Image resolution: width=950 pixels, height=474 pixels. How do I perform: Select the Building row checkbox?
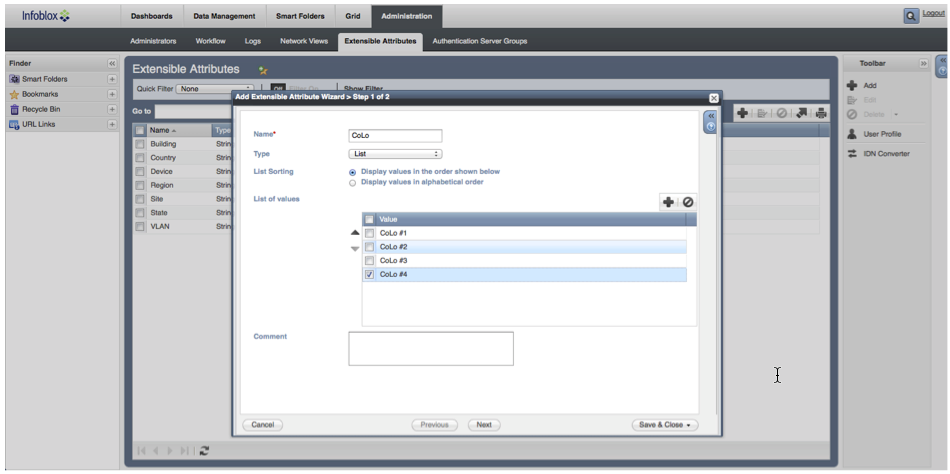pyautogui.click(x=140, y=144)
